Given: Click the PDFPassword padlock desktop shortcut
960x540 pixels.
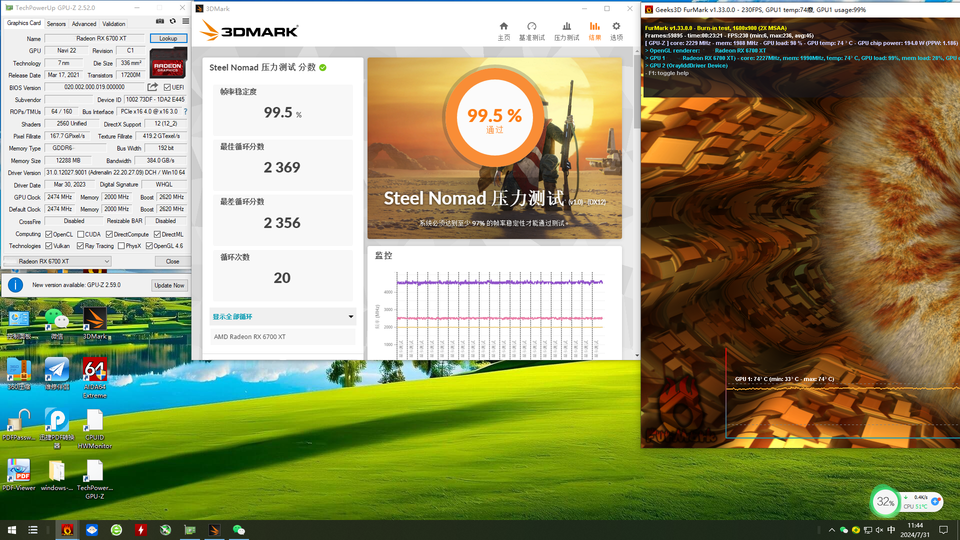Looking at the screenshot, I should [19, 424].
